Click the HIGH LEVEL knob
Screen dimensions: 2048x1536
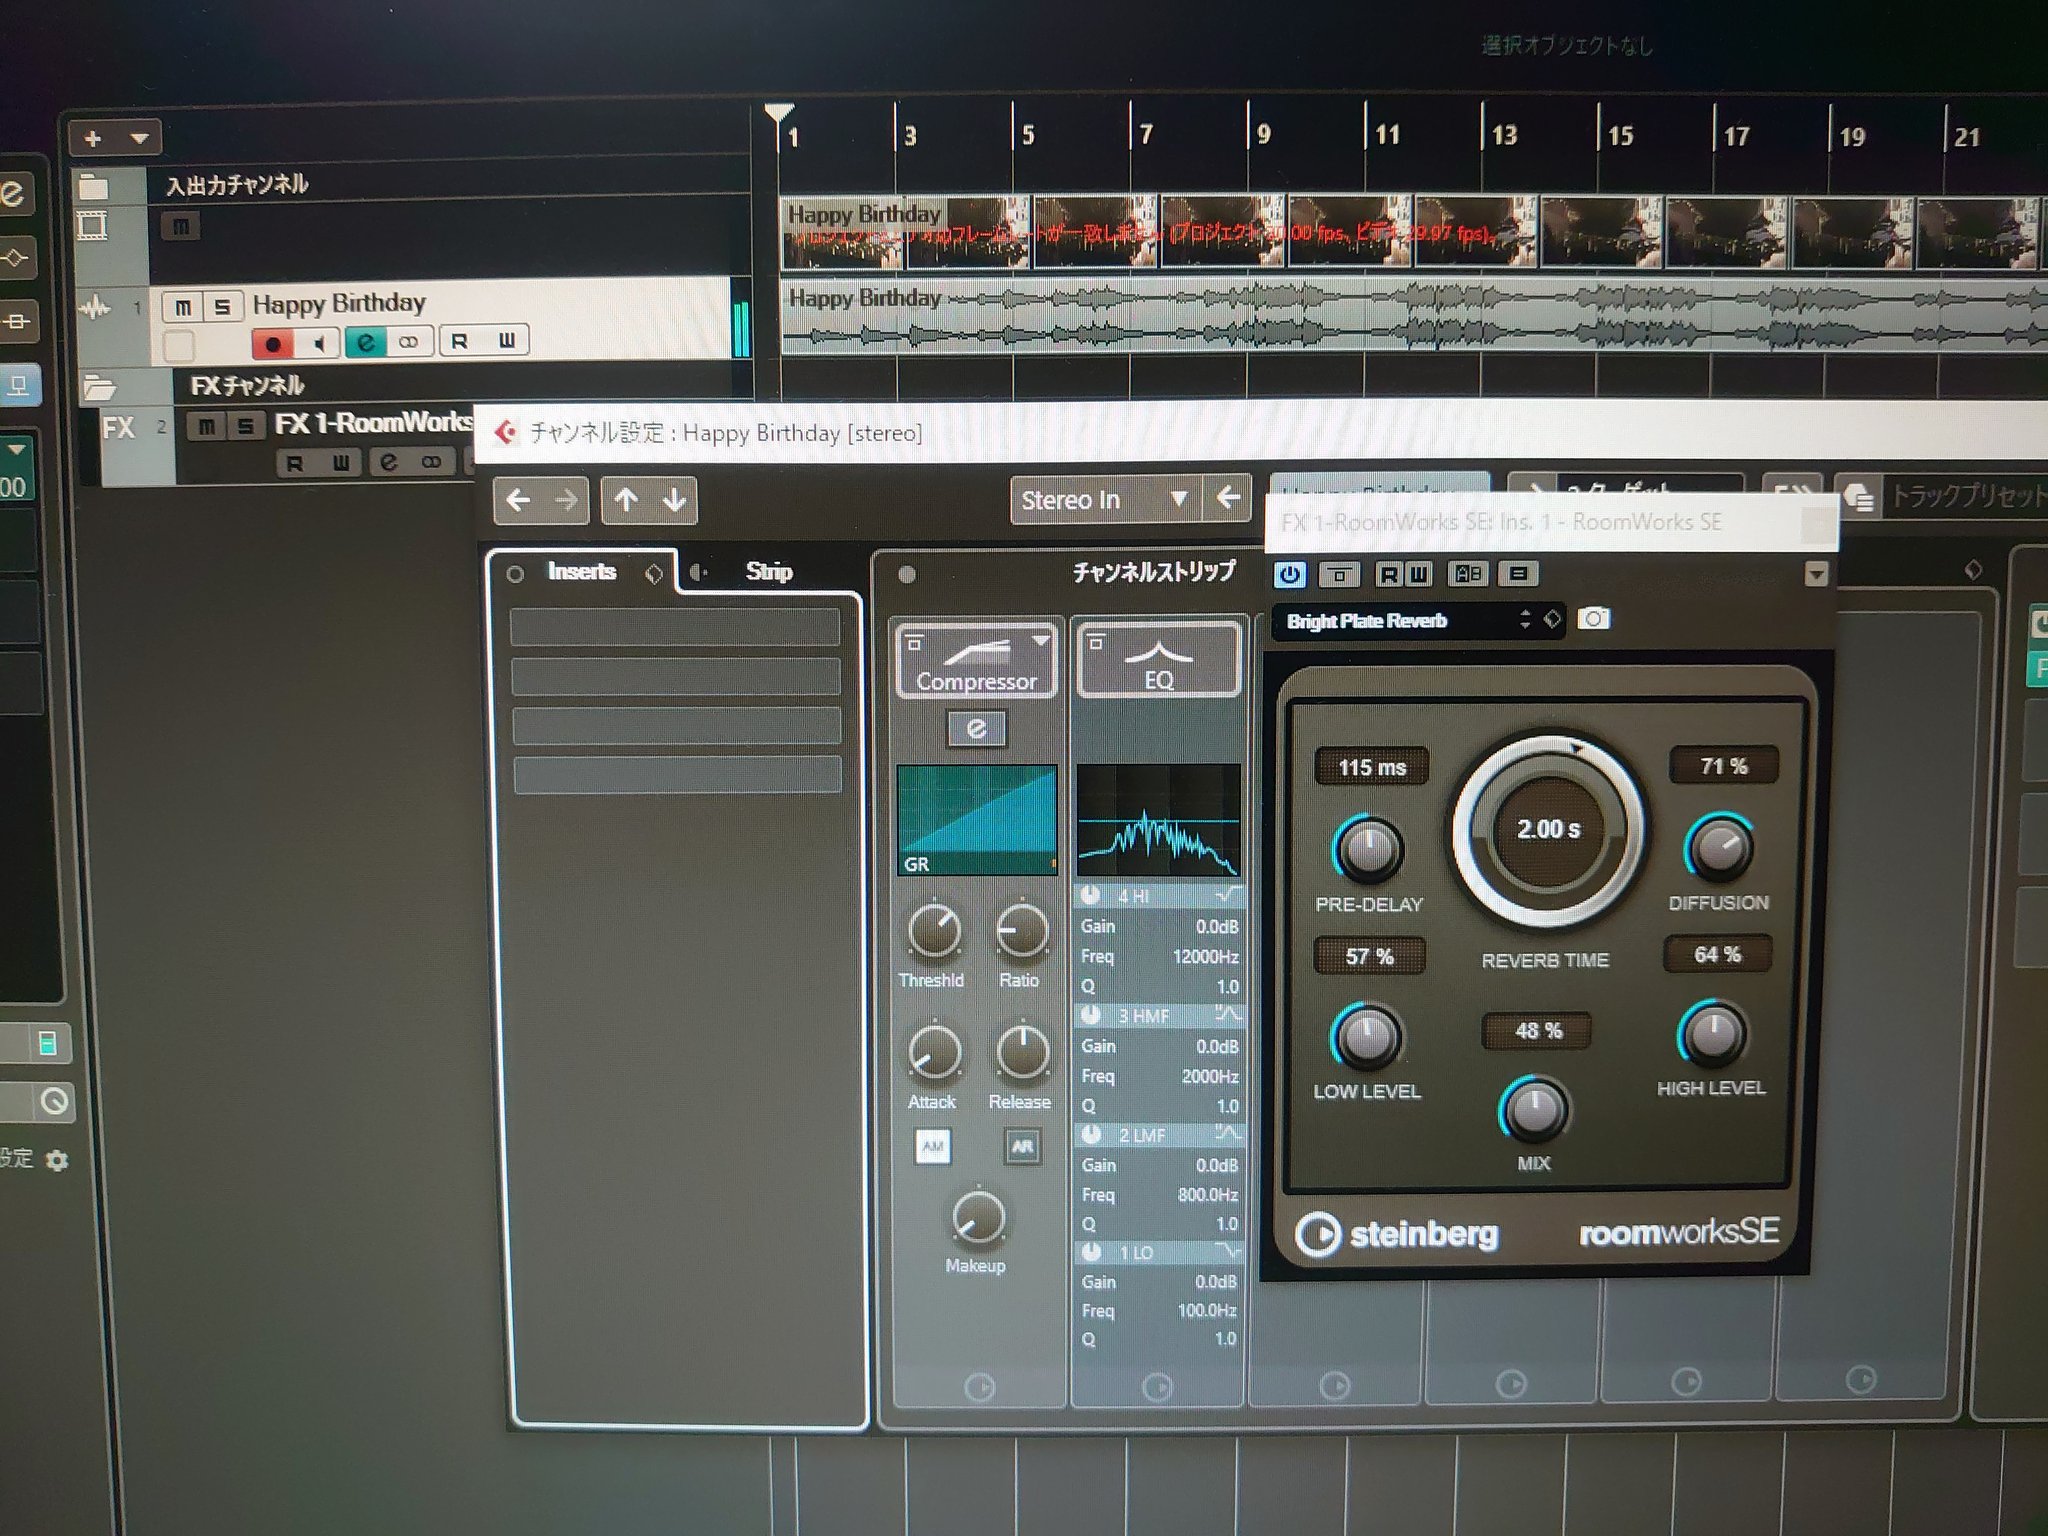point(1711,1032)
